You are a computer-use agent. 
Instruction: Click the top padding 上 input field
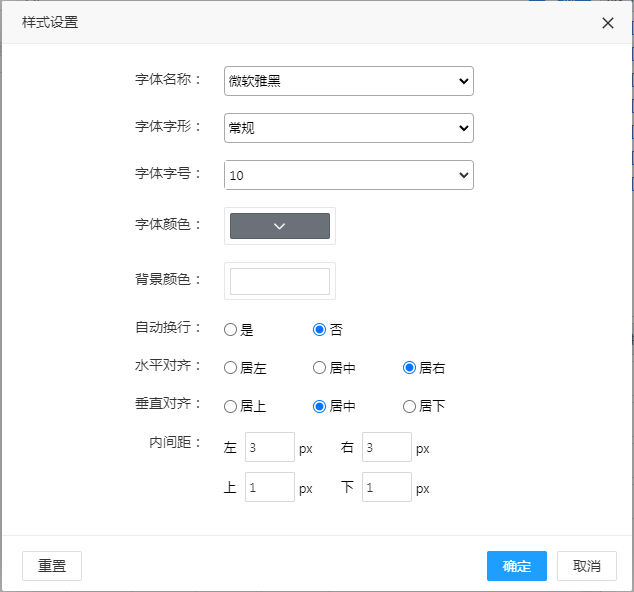coord(269,488)
